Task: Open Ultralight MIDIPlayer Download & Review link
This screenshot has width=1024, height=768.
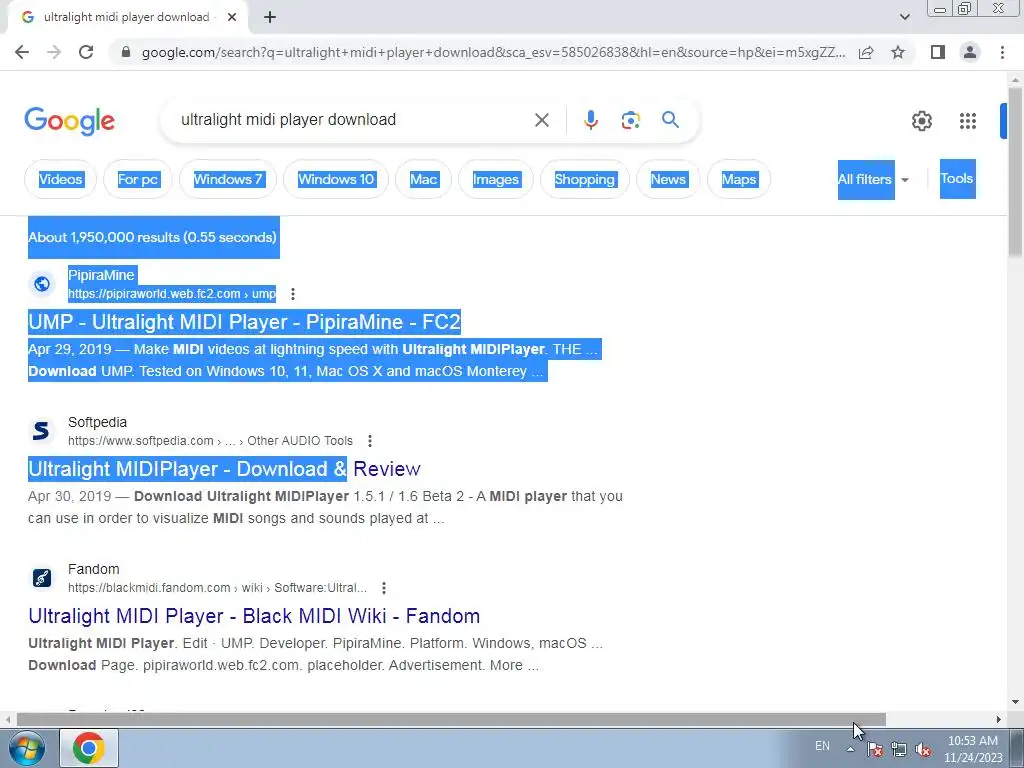Action: tap(224, 469)
